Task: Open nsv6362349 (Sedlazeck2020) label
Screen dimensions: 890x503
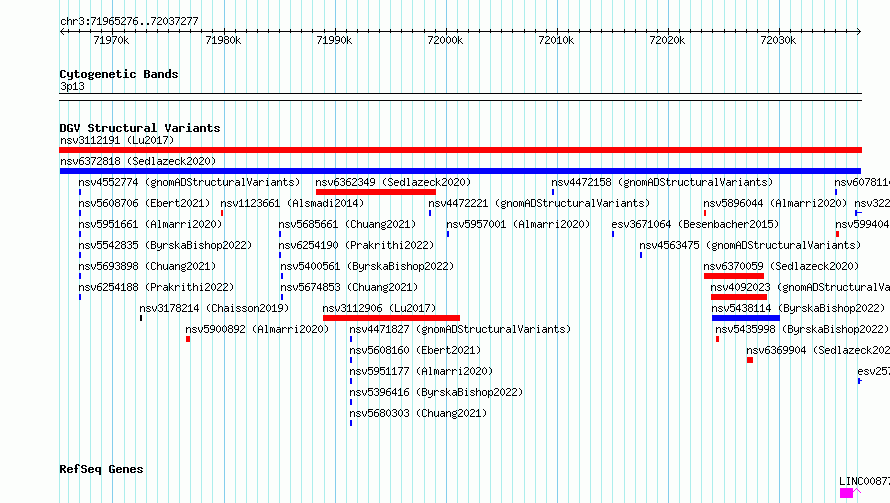Action: (393, 182)
